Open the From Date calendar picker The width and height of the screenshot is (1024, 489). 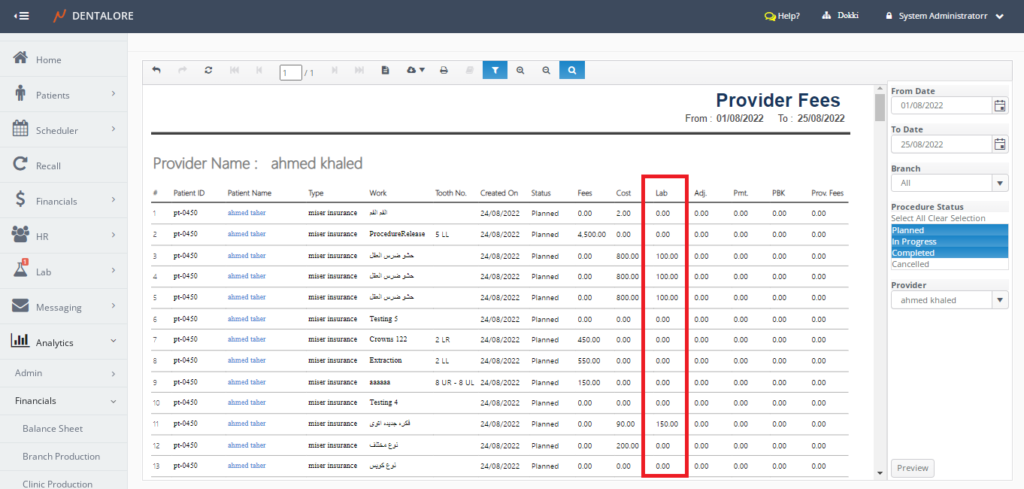point(999,105)
